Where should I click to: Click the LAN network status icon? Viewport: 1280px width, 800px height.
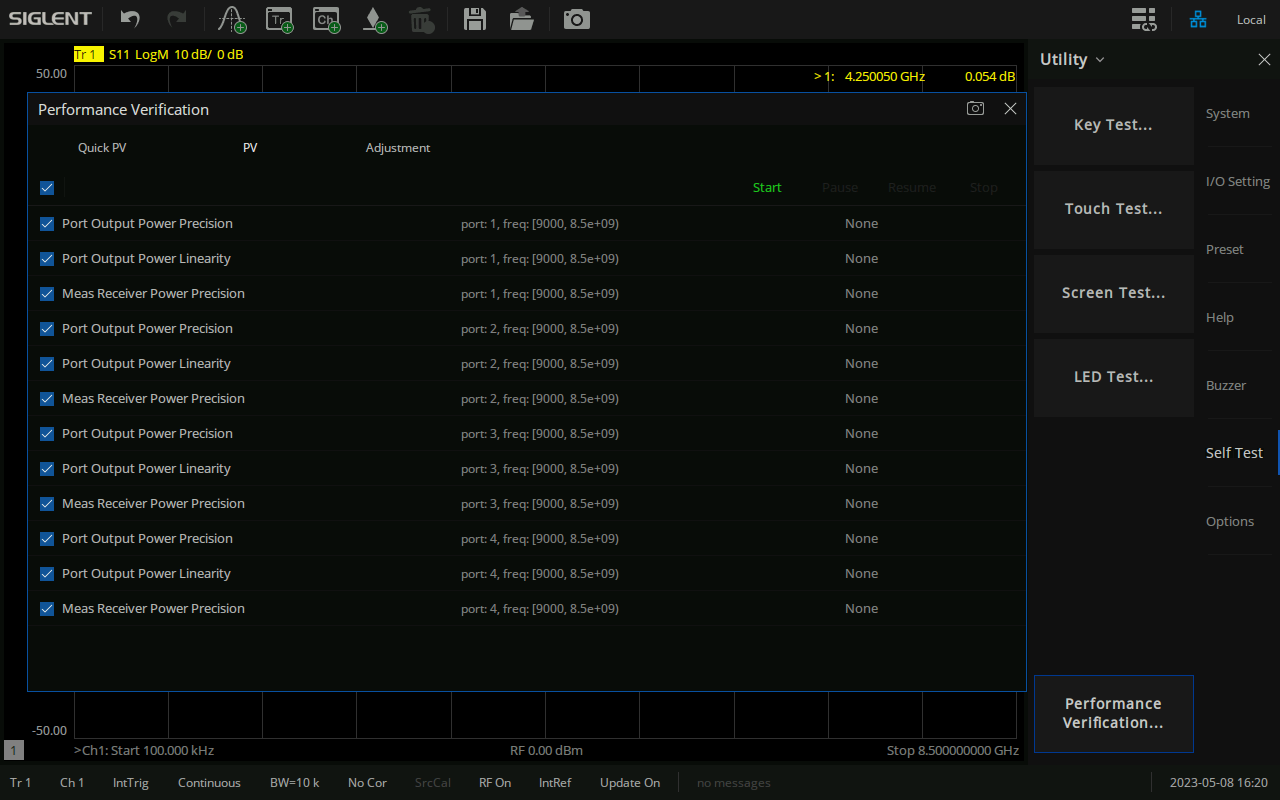pos(1197,19)
